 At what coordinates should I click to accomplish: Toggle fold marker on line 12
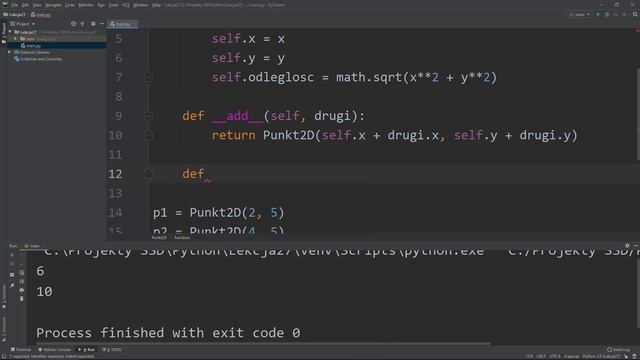(149, 174)
